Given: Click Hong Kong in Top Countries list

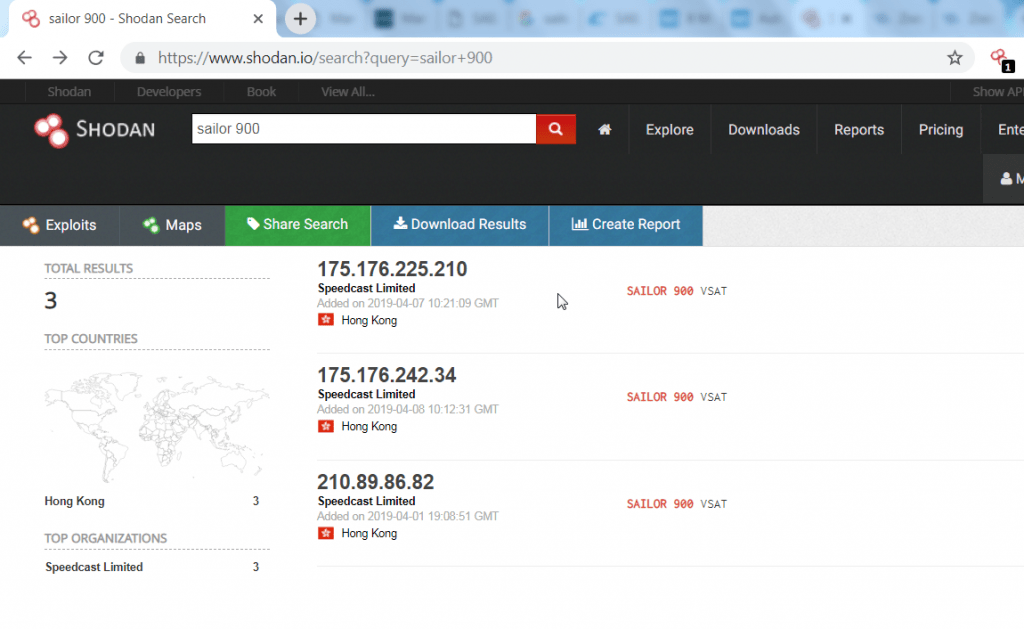Looking at the screenshot, I should tap(74, 501).
